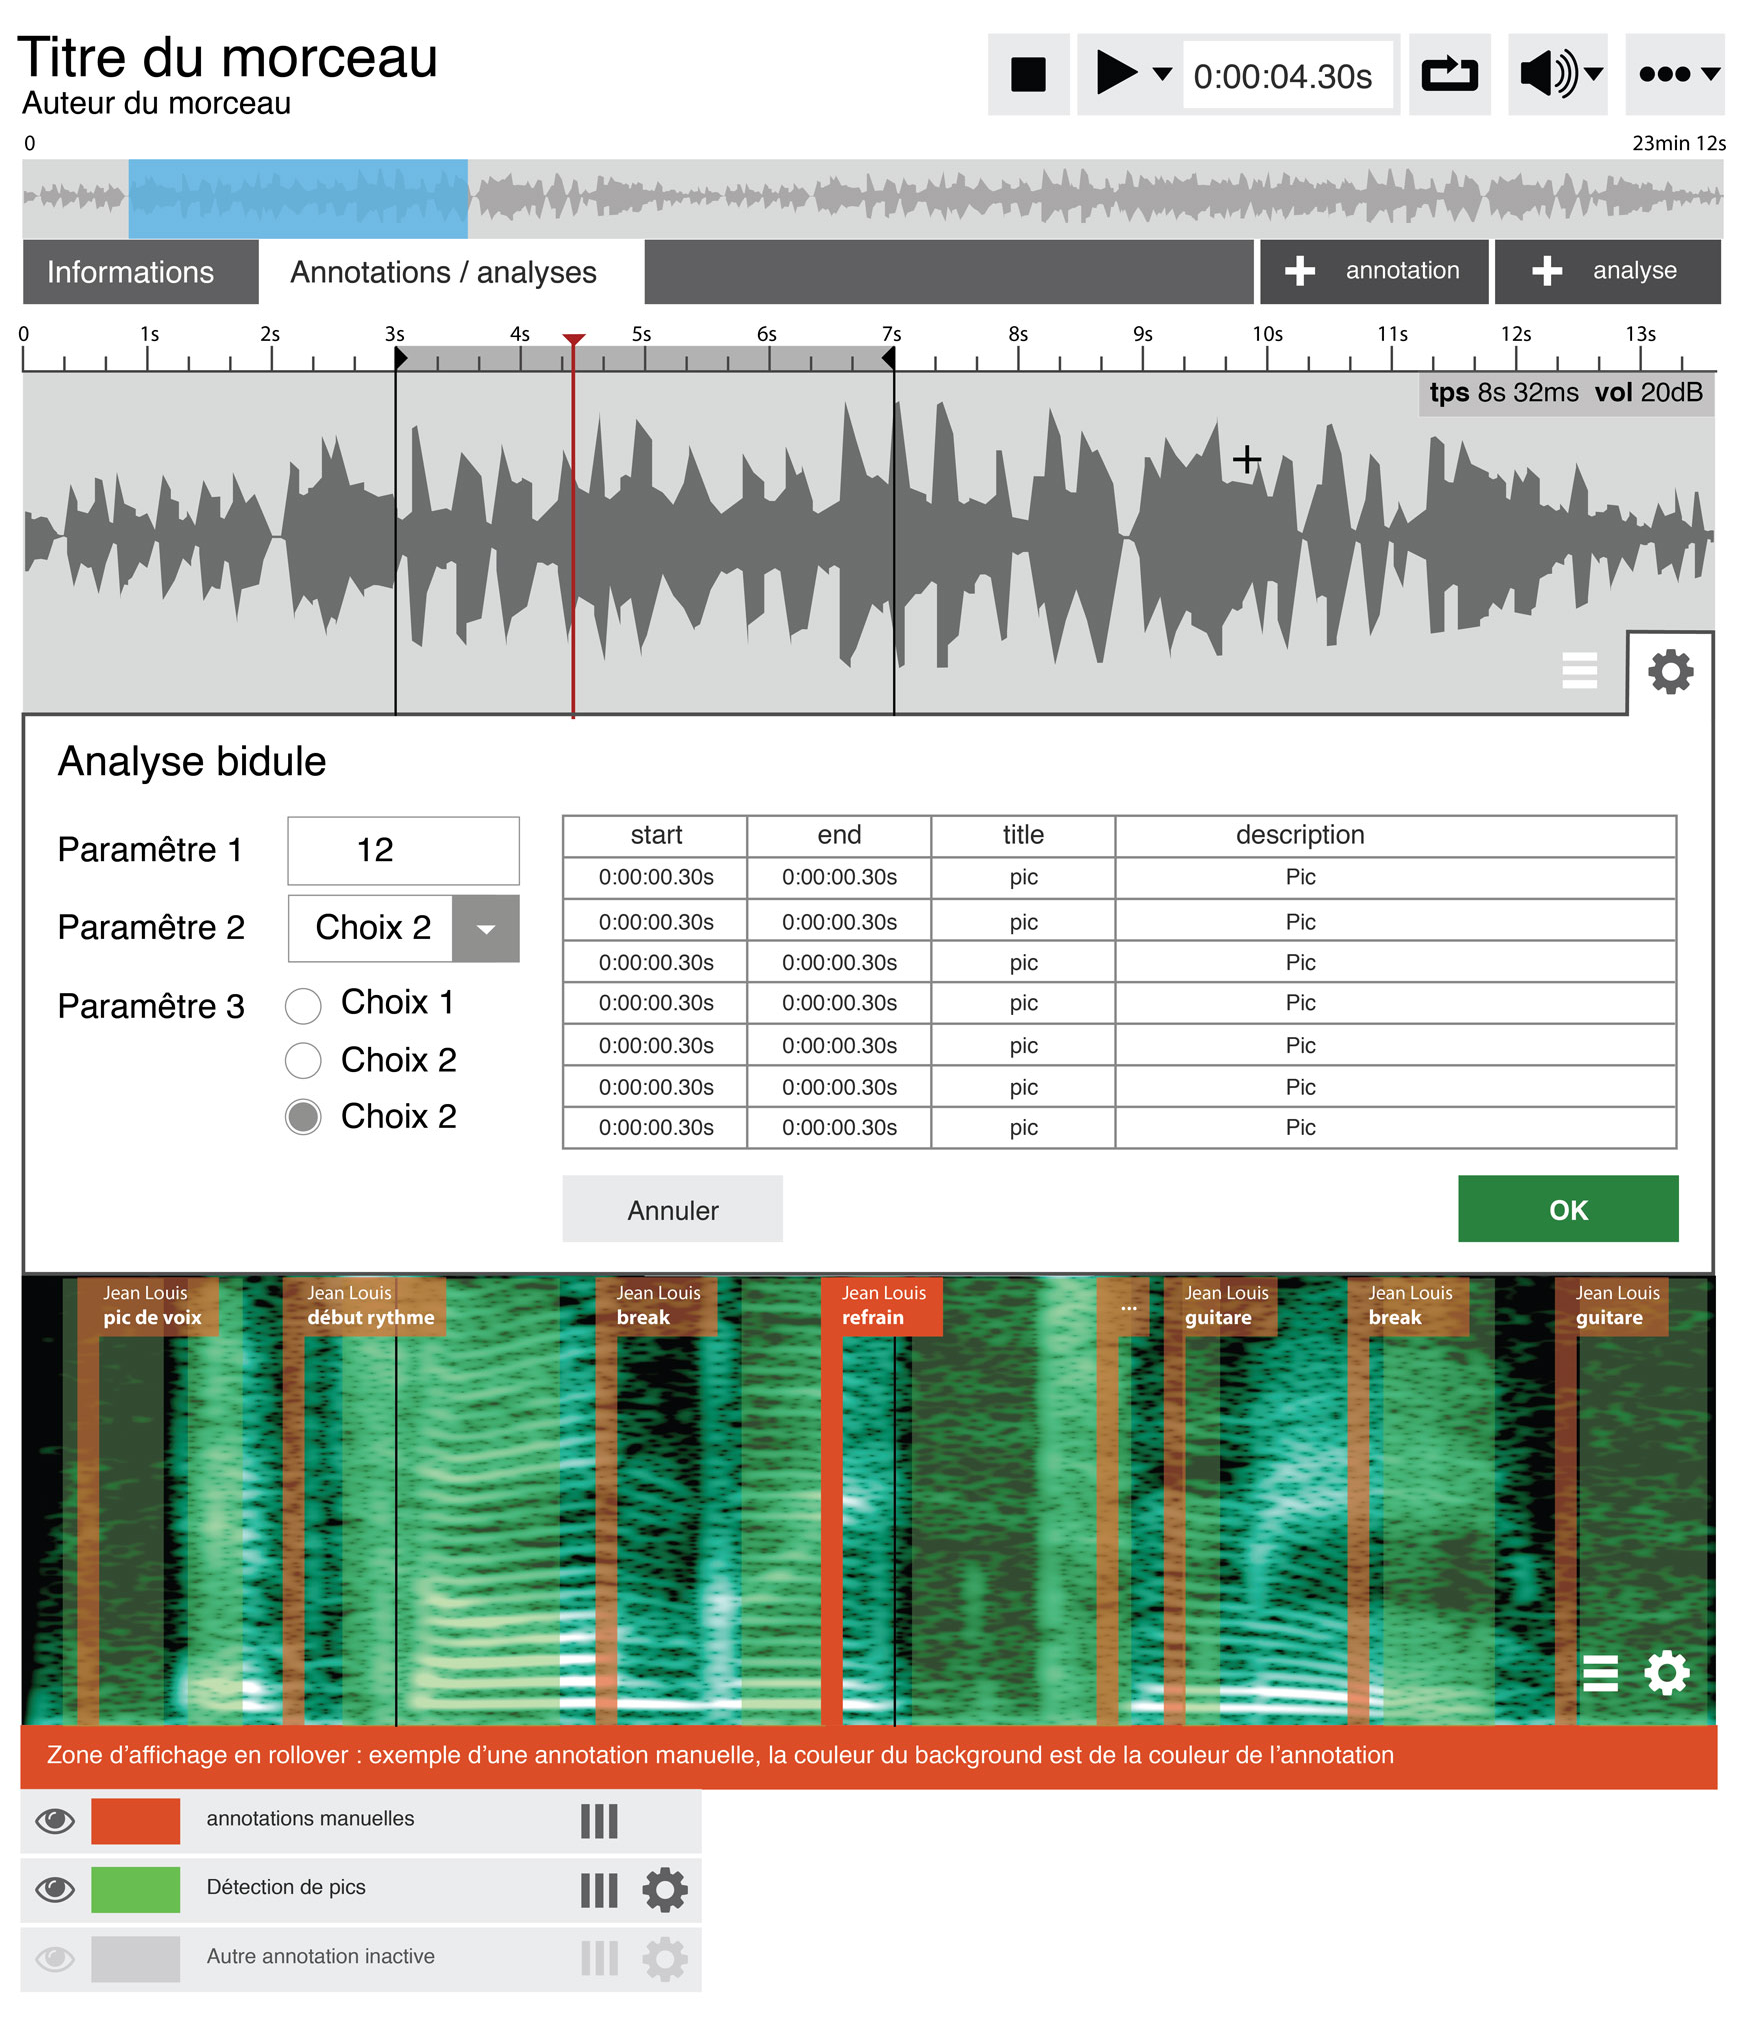1754x2023 pixels.
Task: Click the red annotations manuelles color swatch
Action: 135,1820
